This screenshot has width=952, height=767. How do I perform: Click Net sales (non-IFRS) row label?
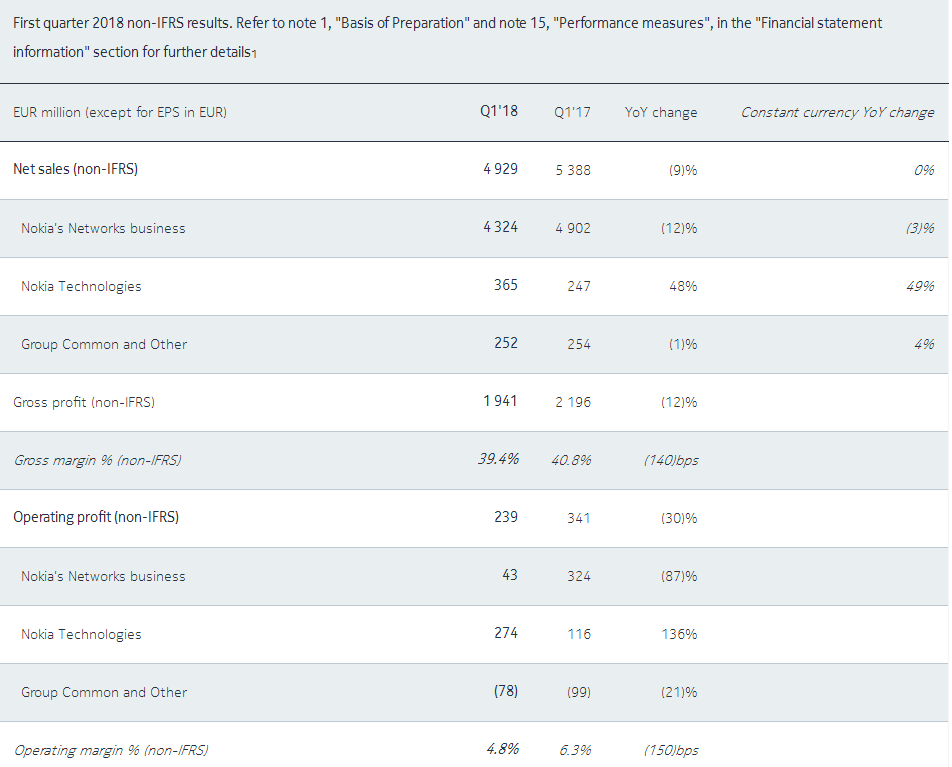pyautogui.click(x=75, y=169)
